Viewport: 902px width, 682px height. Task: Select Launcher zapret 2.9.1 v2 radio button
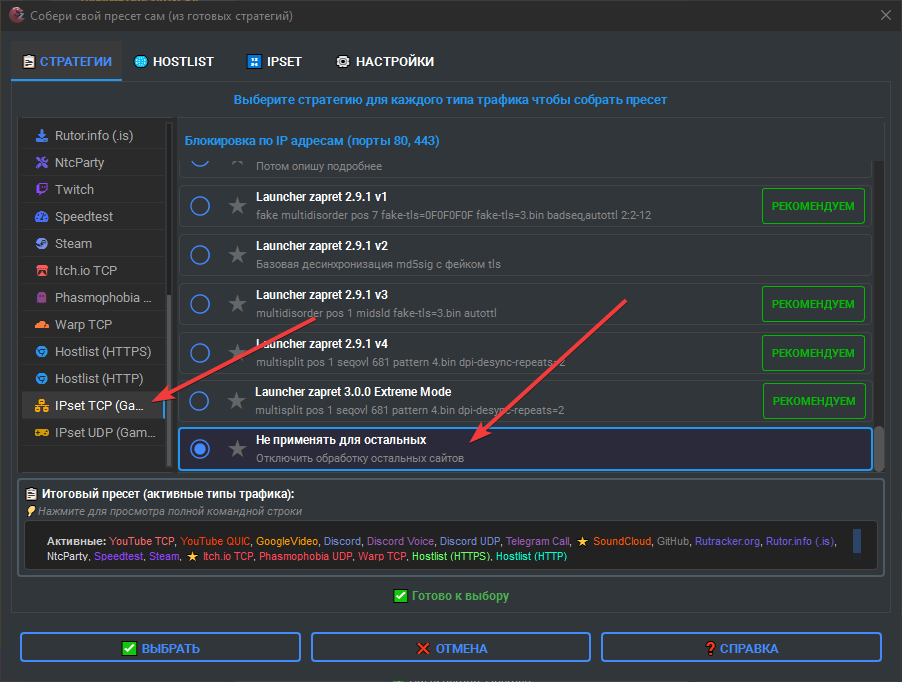(200, 255)
